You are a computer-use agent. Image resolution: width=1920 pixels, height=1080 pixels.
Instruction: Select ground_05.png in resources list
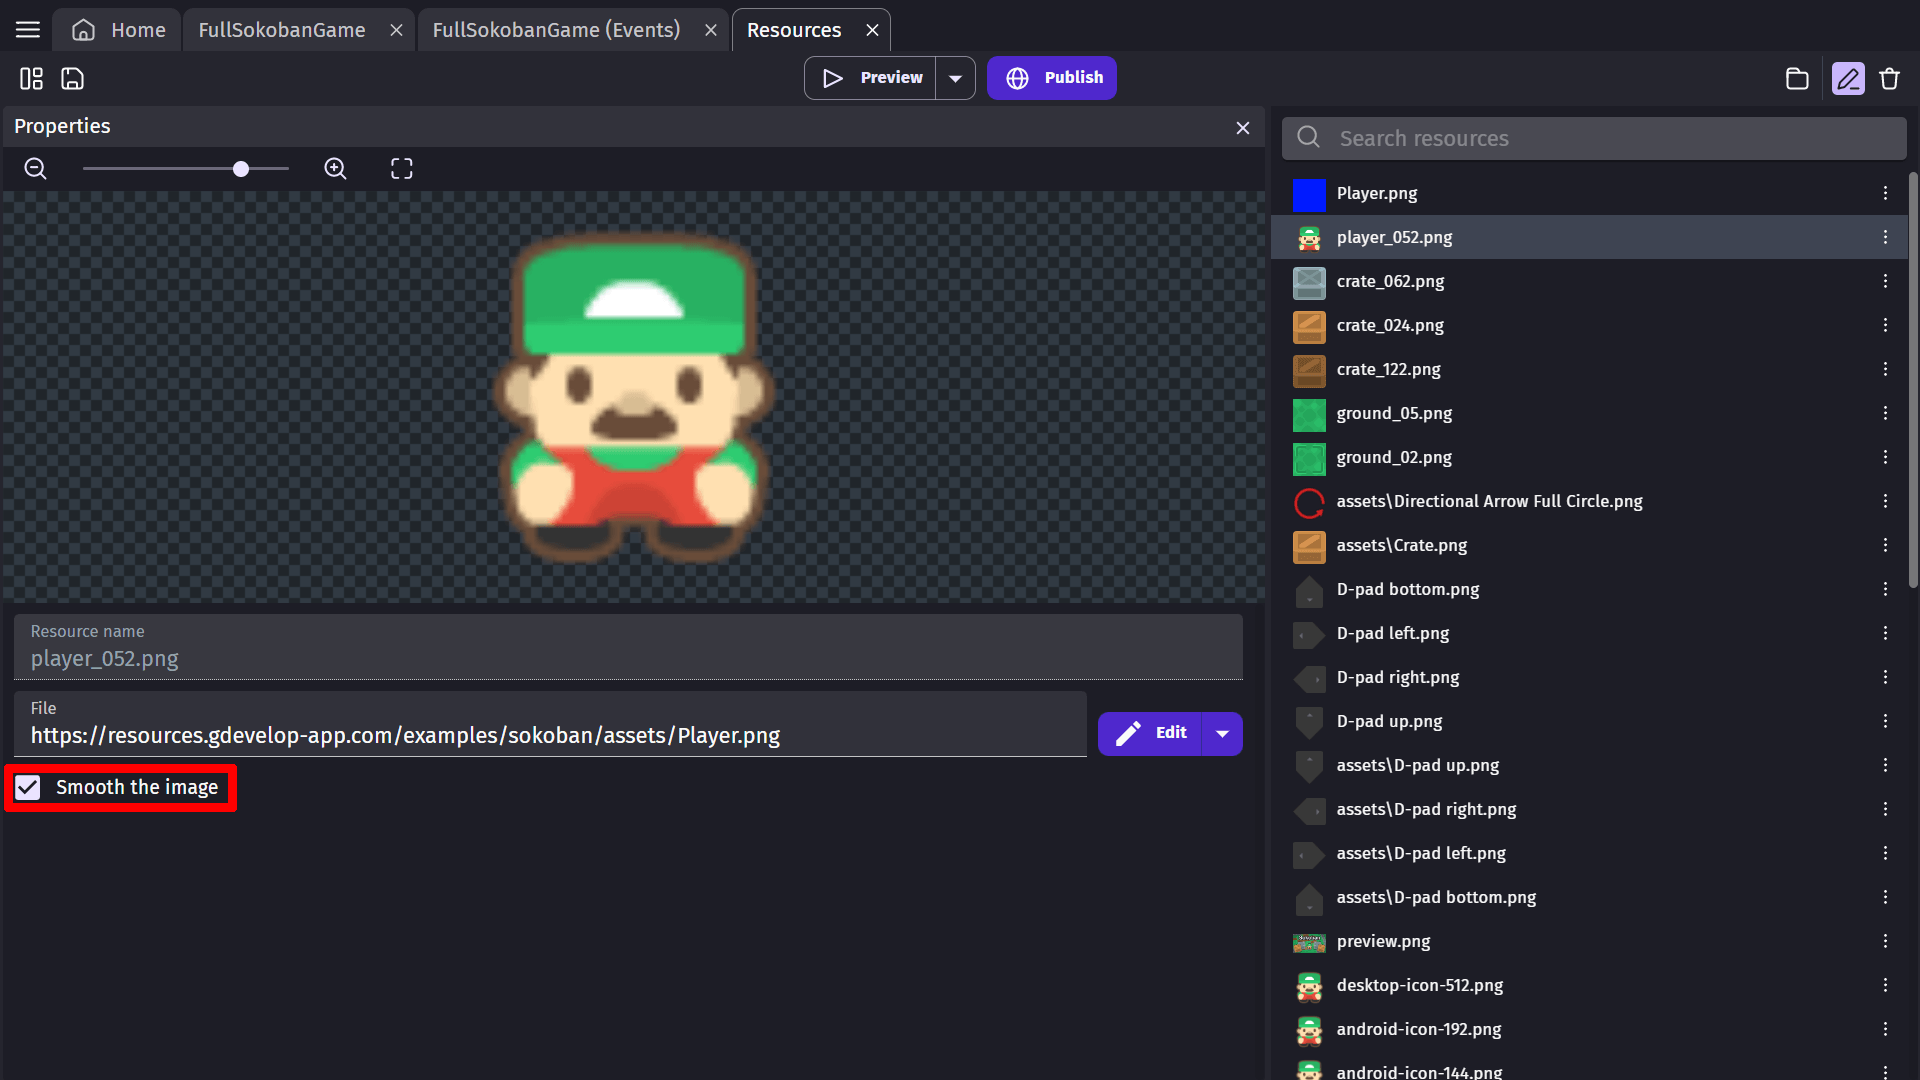(x=1394, y=413)
